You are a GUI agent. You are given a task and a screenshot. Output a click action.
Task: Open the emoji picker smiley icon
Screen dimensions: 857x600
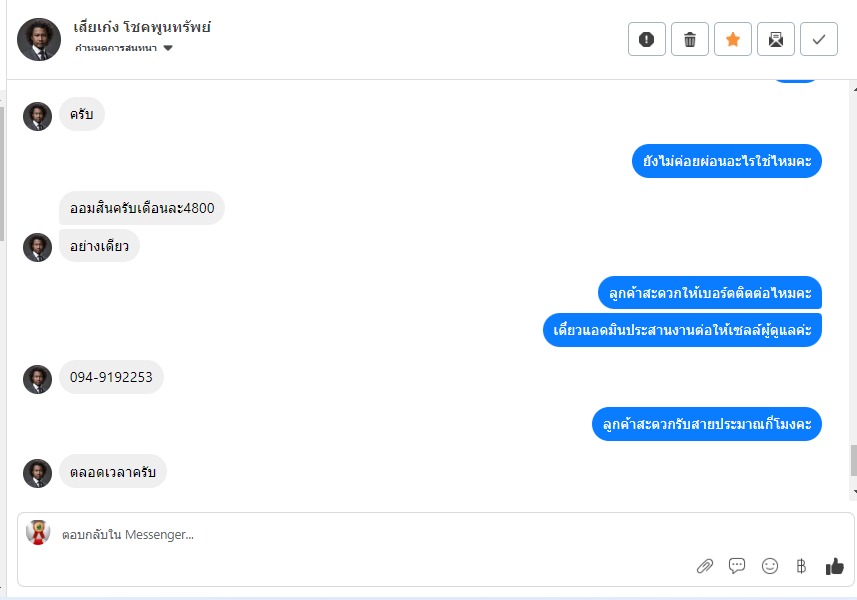(770, 566)
